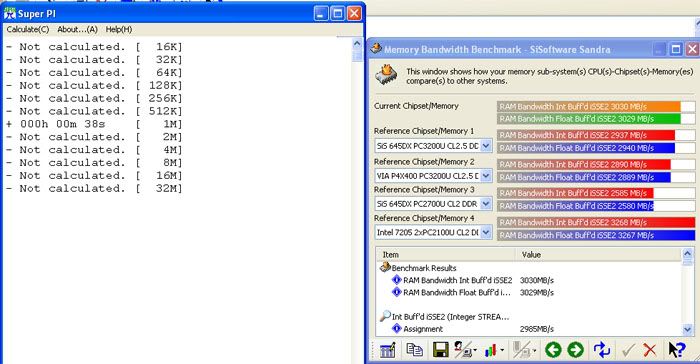Copy results with the copy icon
Screen dimensions: 700x364
point(415,350)
